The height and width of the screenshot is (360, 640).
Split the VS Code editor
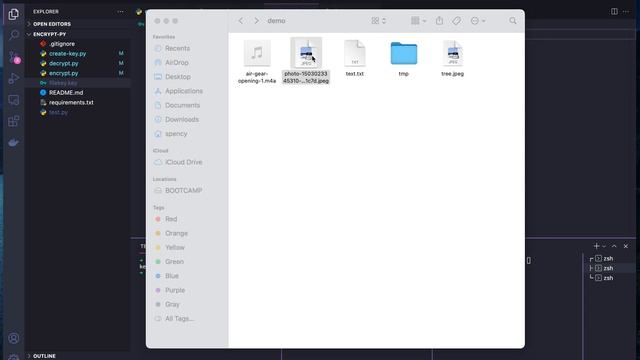click(614, 11)
